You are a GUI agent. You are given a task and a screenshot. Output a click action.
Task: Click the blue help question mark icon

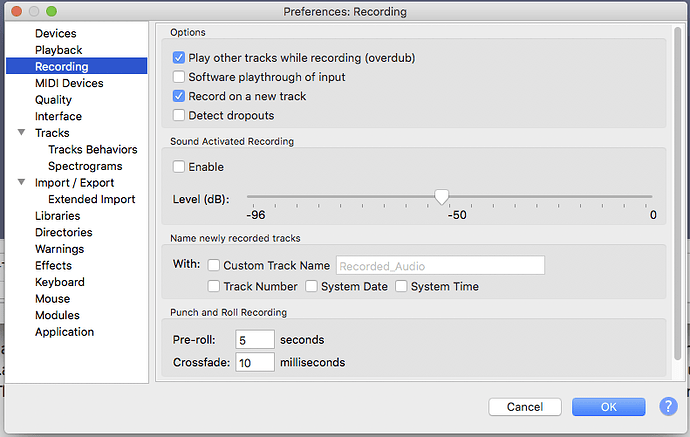tap(668, 407)
